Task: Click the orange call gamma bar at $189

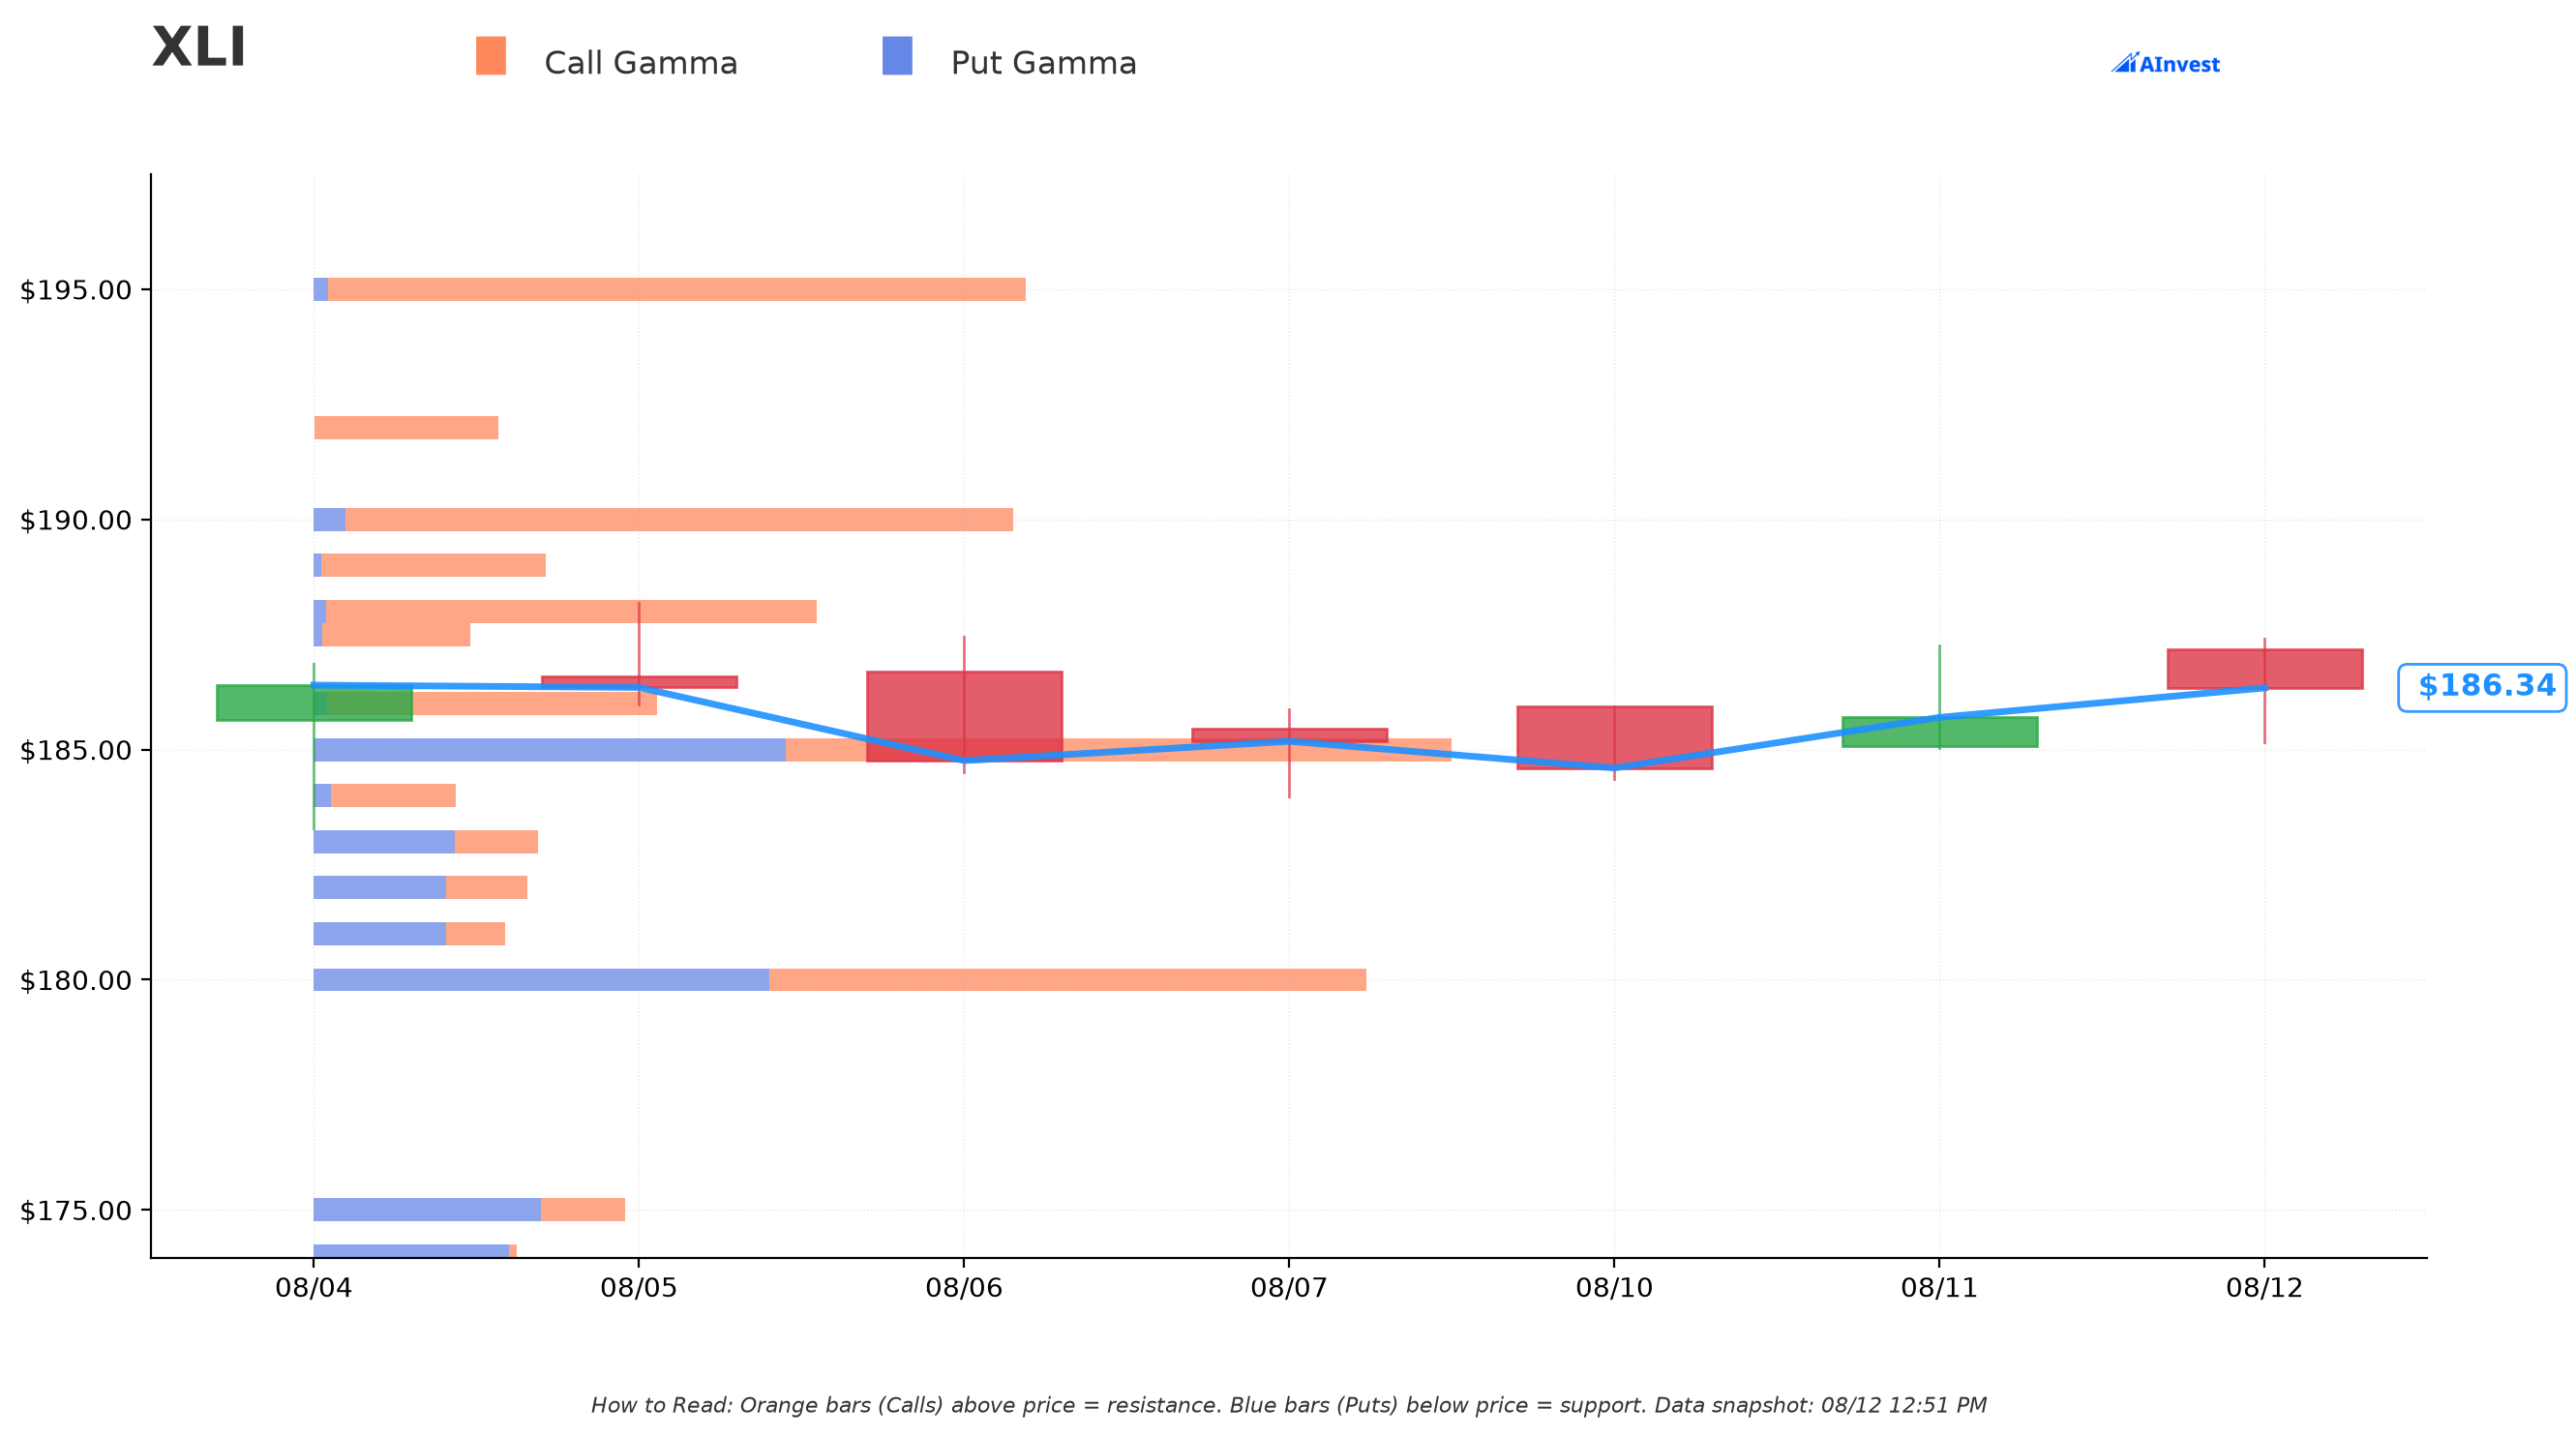Action: tap(434, 566)
